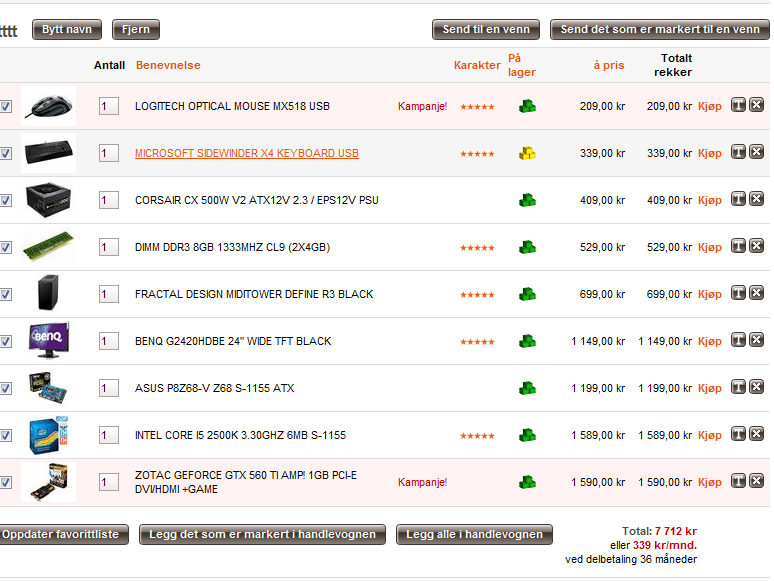The image size is (774, 581).
Task: Uncheck the Intel Core i5 2500K checkbox
Action: pos(5,435)
